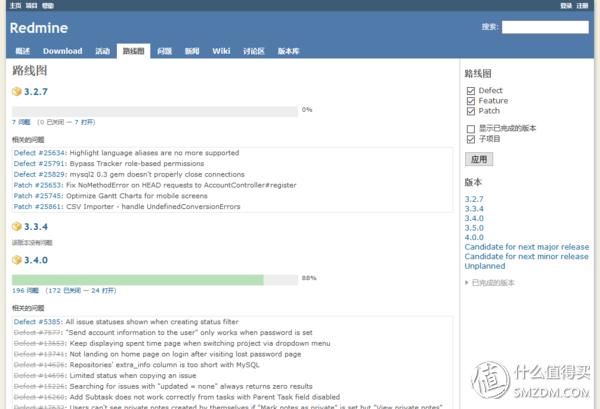Image resolution: width=600 pixels, height=409 pixels.
Task: Click the 3.2.7 progress bar
Action: [155, 111]
